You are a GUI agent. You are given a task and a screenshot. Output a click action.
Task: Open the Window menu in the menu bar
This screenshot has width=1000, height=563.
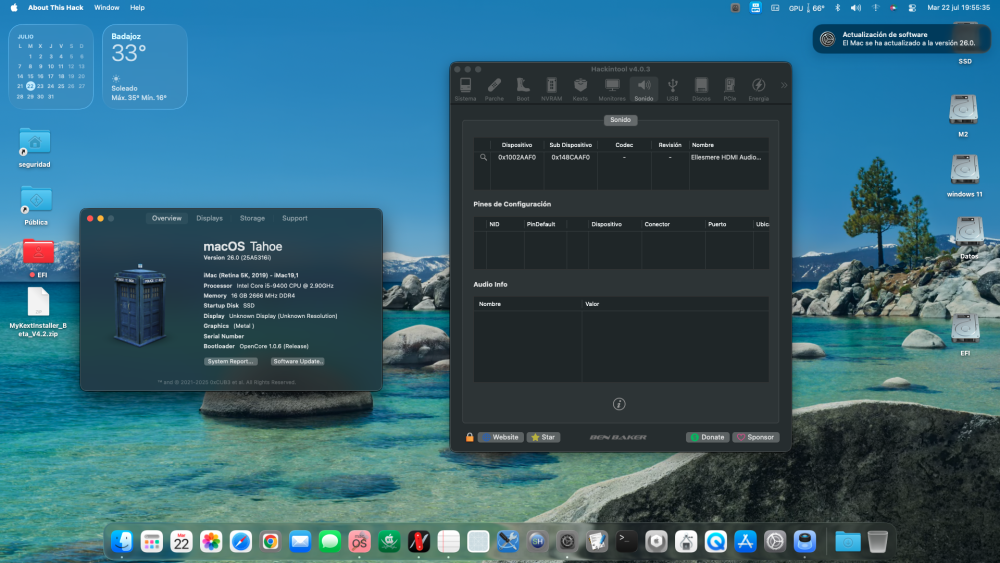pyautogui.click(x=107, y=8)
